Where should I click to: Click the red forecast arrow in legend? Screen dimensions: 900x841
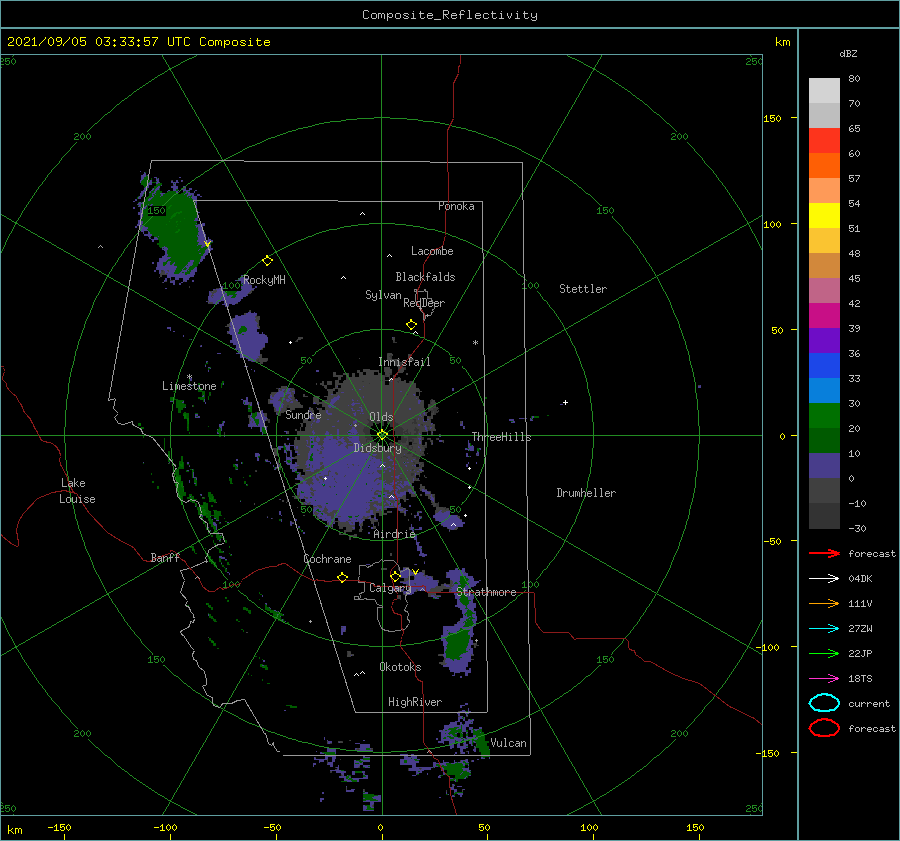(x=824, y=553)
